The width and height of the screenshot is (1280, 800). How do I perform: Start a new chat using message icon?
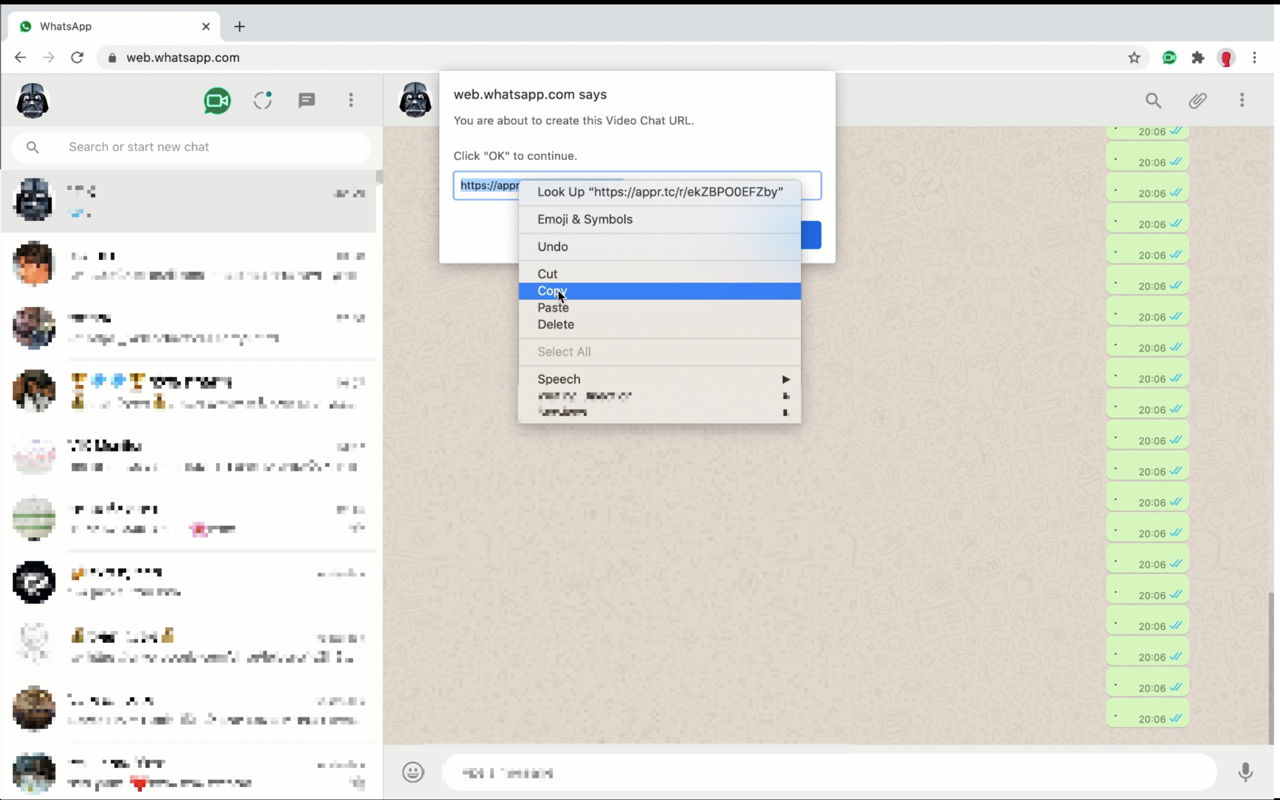[307, 100]
